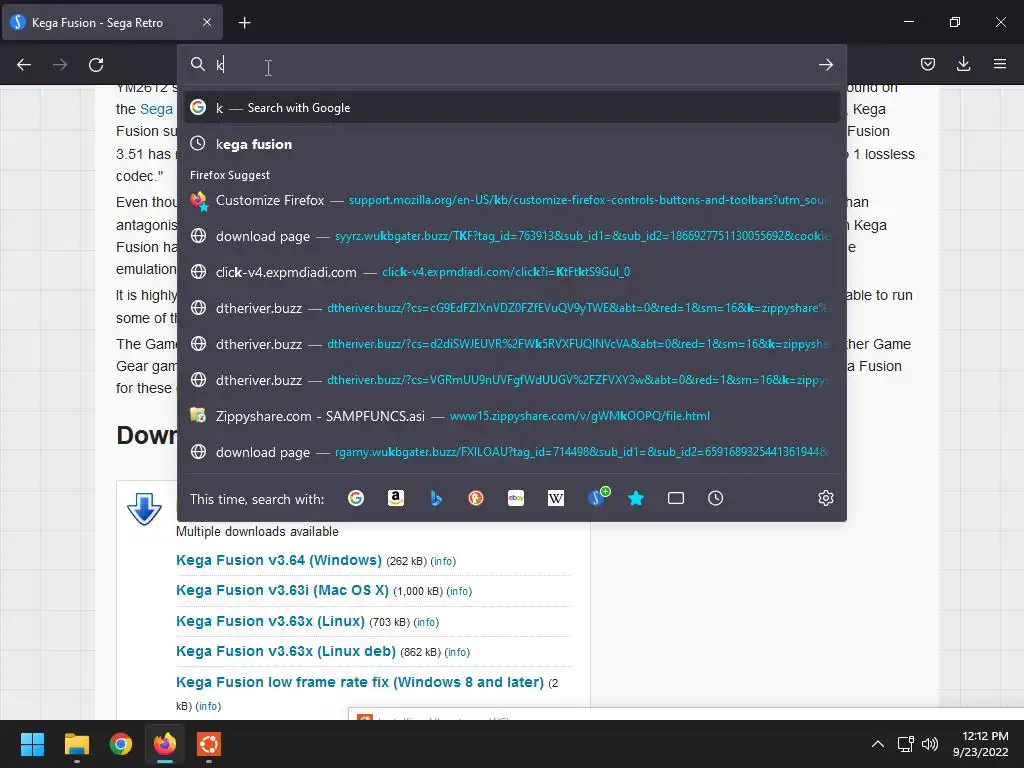
Task: Open the clock showing 12:12 PM
Action: click(x=980, y=744)
